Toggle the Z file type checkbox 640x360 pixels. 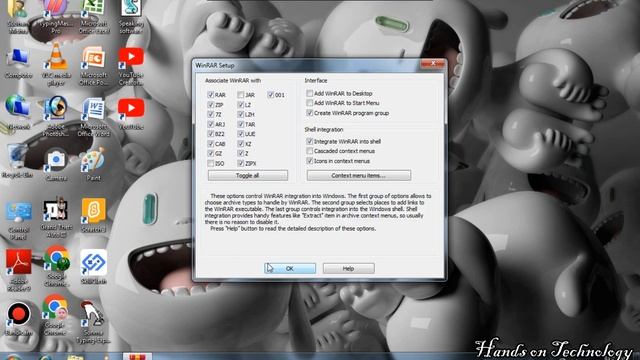241,153
